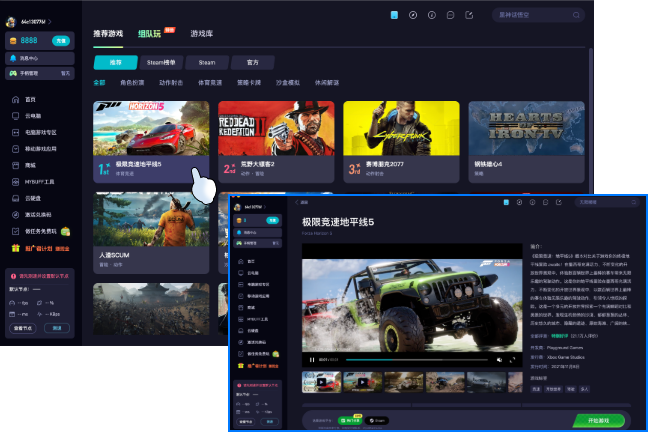Screen dimensions: 648x432
Task: Click the green 开始游戏 start game button
Action: click(x=598, y=420)
